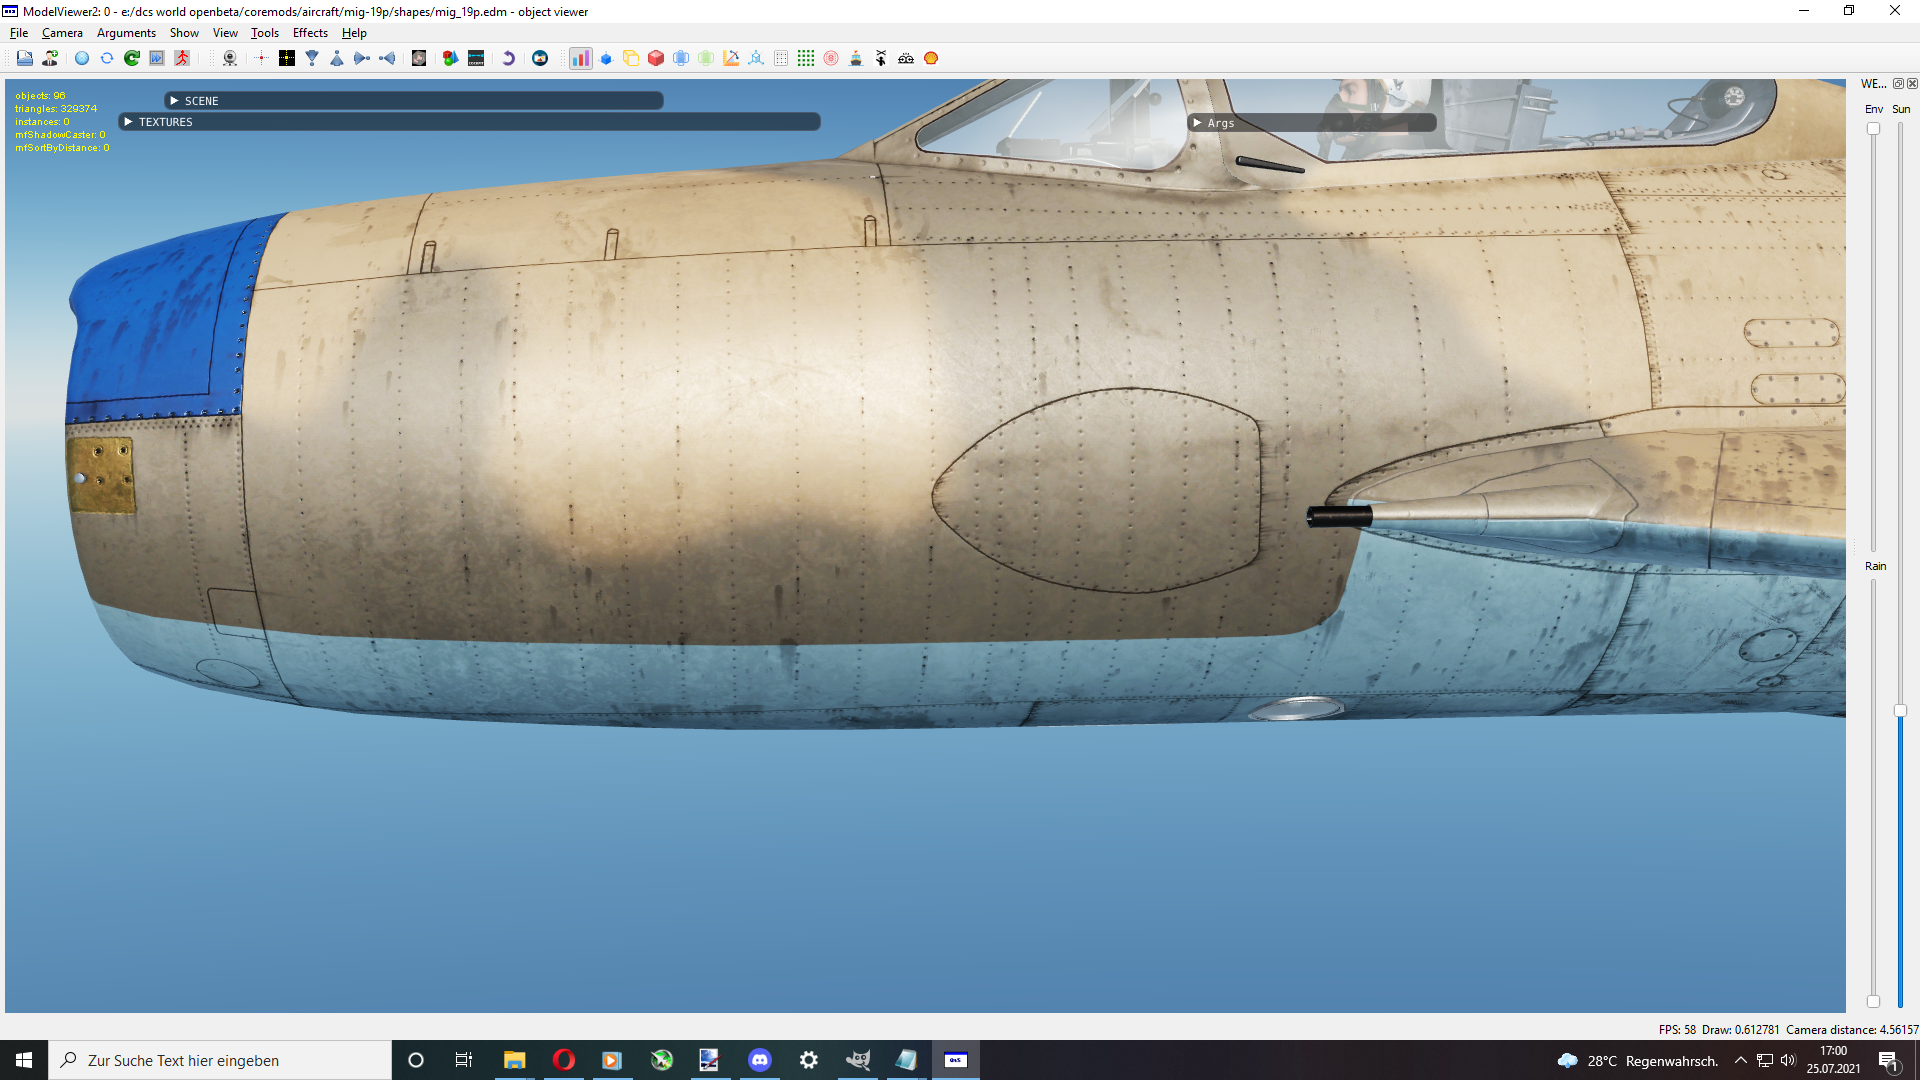
Task: Click the red running figure animation icon
Action: point(182,58)
